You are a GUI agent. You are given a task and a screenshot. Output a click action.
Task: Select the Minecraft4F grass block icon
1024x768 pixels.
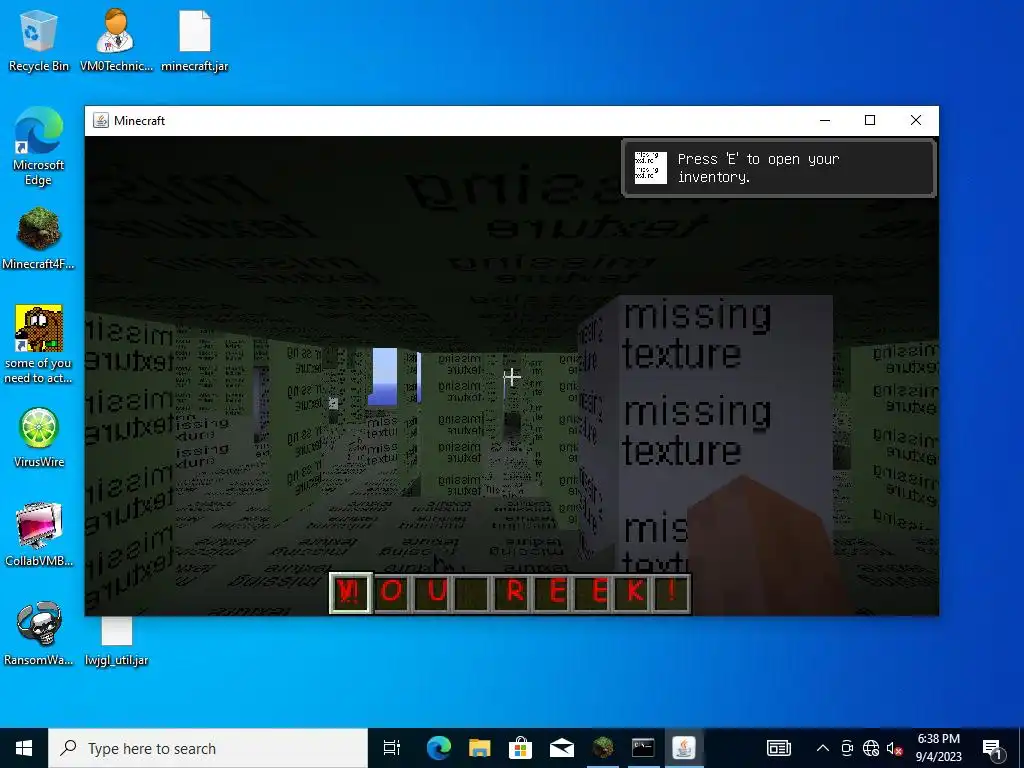pos(39,238)
